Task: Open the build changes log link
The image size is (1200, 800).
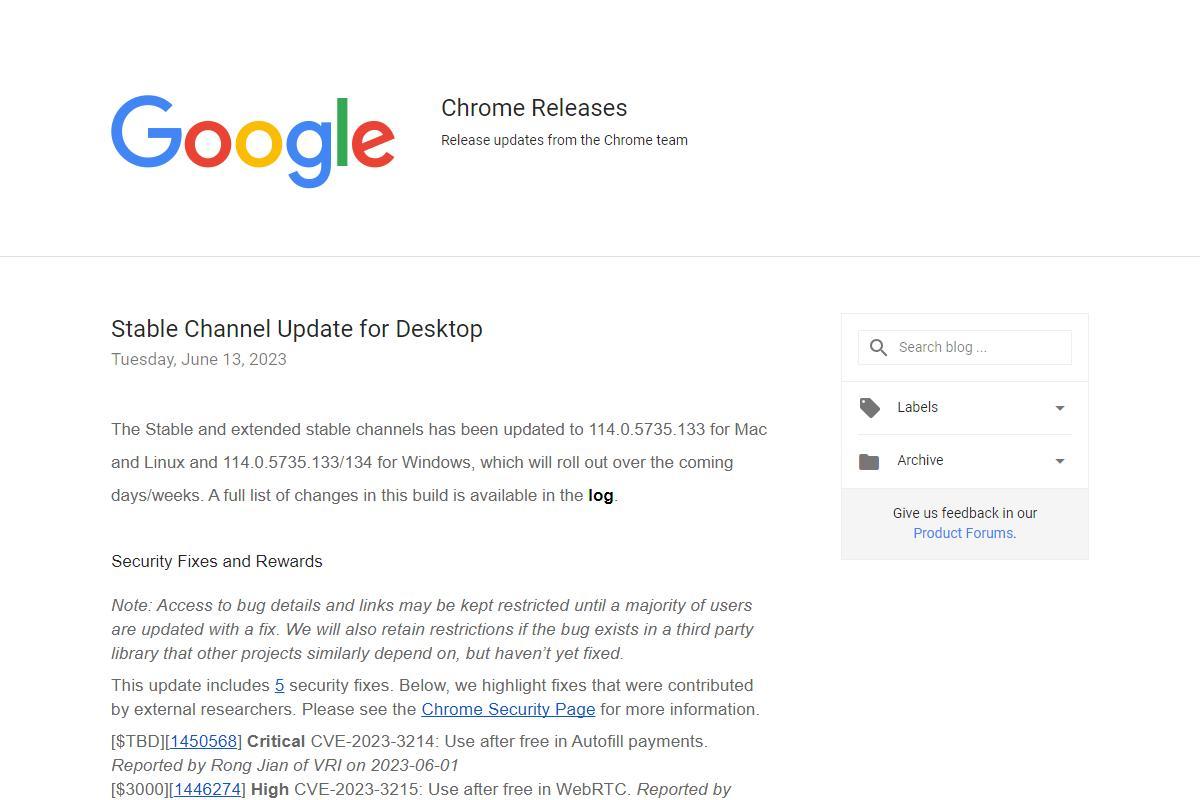Action: [600, 495]
